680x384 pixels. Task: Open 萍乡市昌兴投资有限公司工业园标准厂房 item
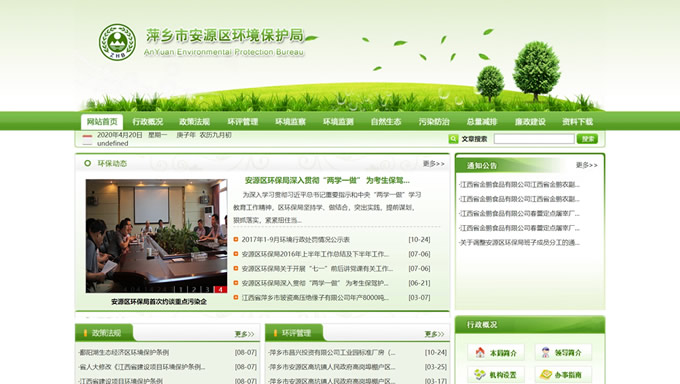pyautogui.click(x=332, y=352)
